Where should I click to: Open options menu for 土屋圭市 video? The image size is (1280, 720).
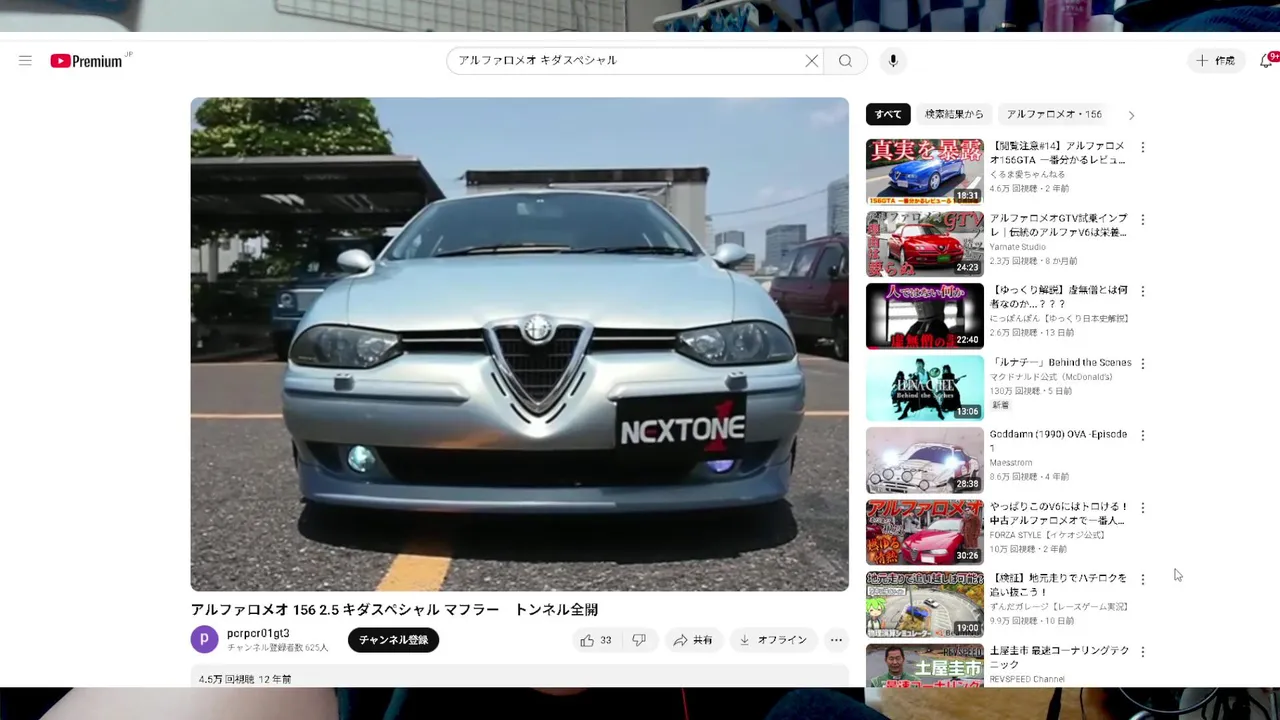coord(1143,651)
